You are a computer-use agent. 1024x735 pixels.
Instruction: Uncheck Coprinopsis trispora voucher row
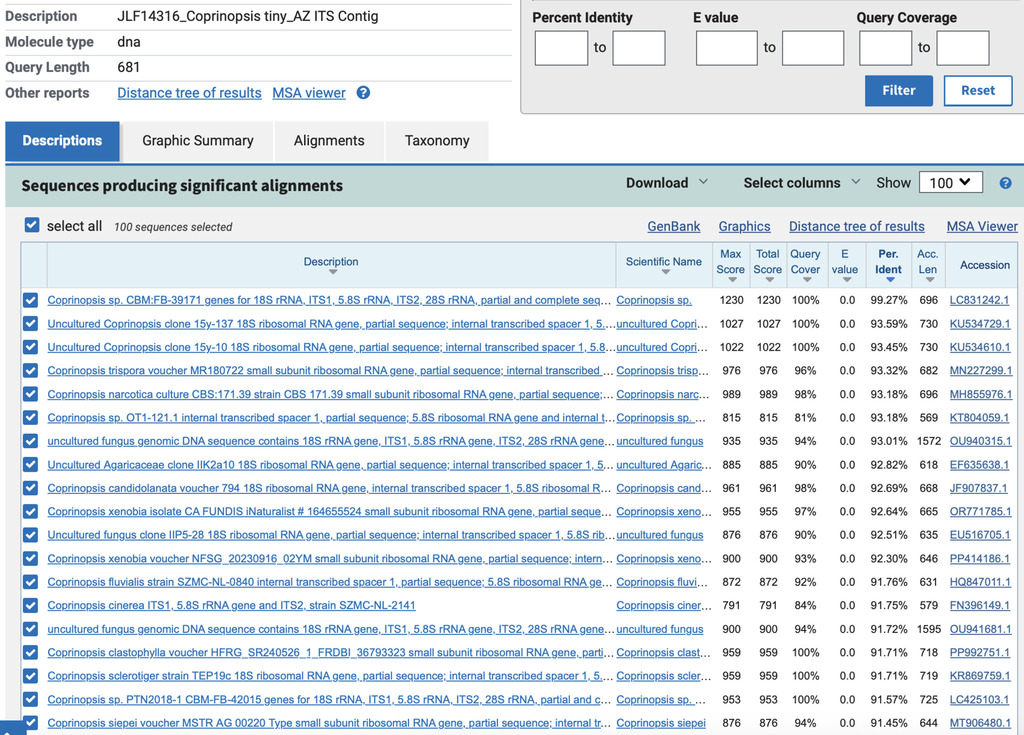[30, 370]
